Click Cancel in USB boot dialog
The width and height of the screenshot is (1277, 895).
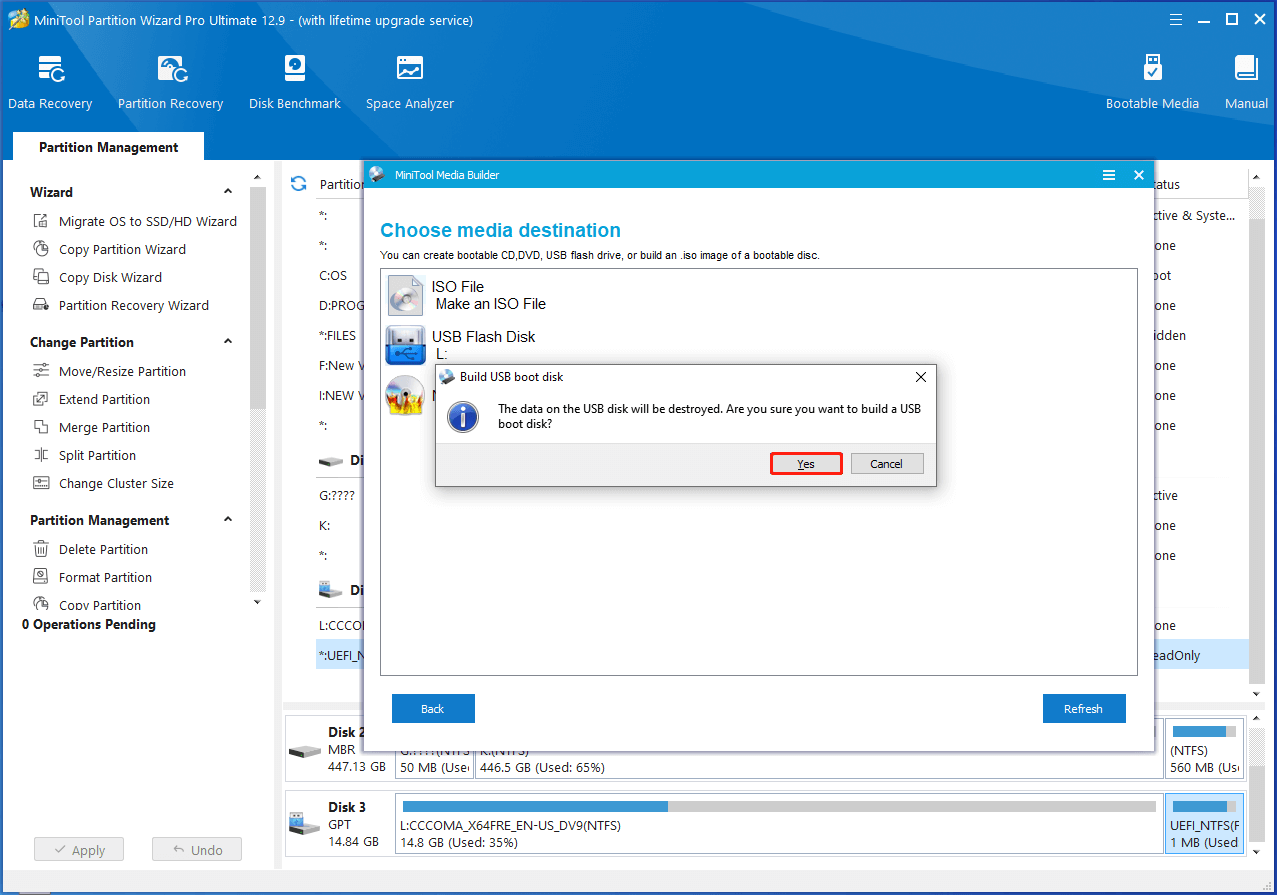886,464
